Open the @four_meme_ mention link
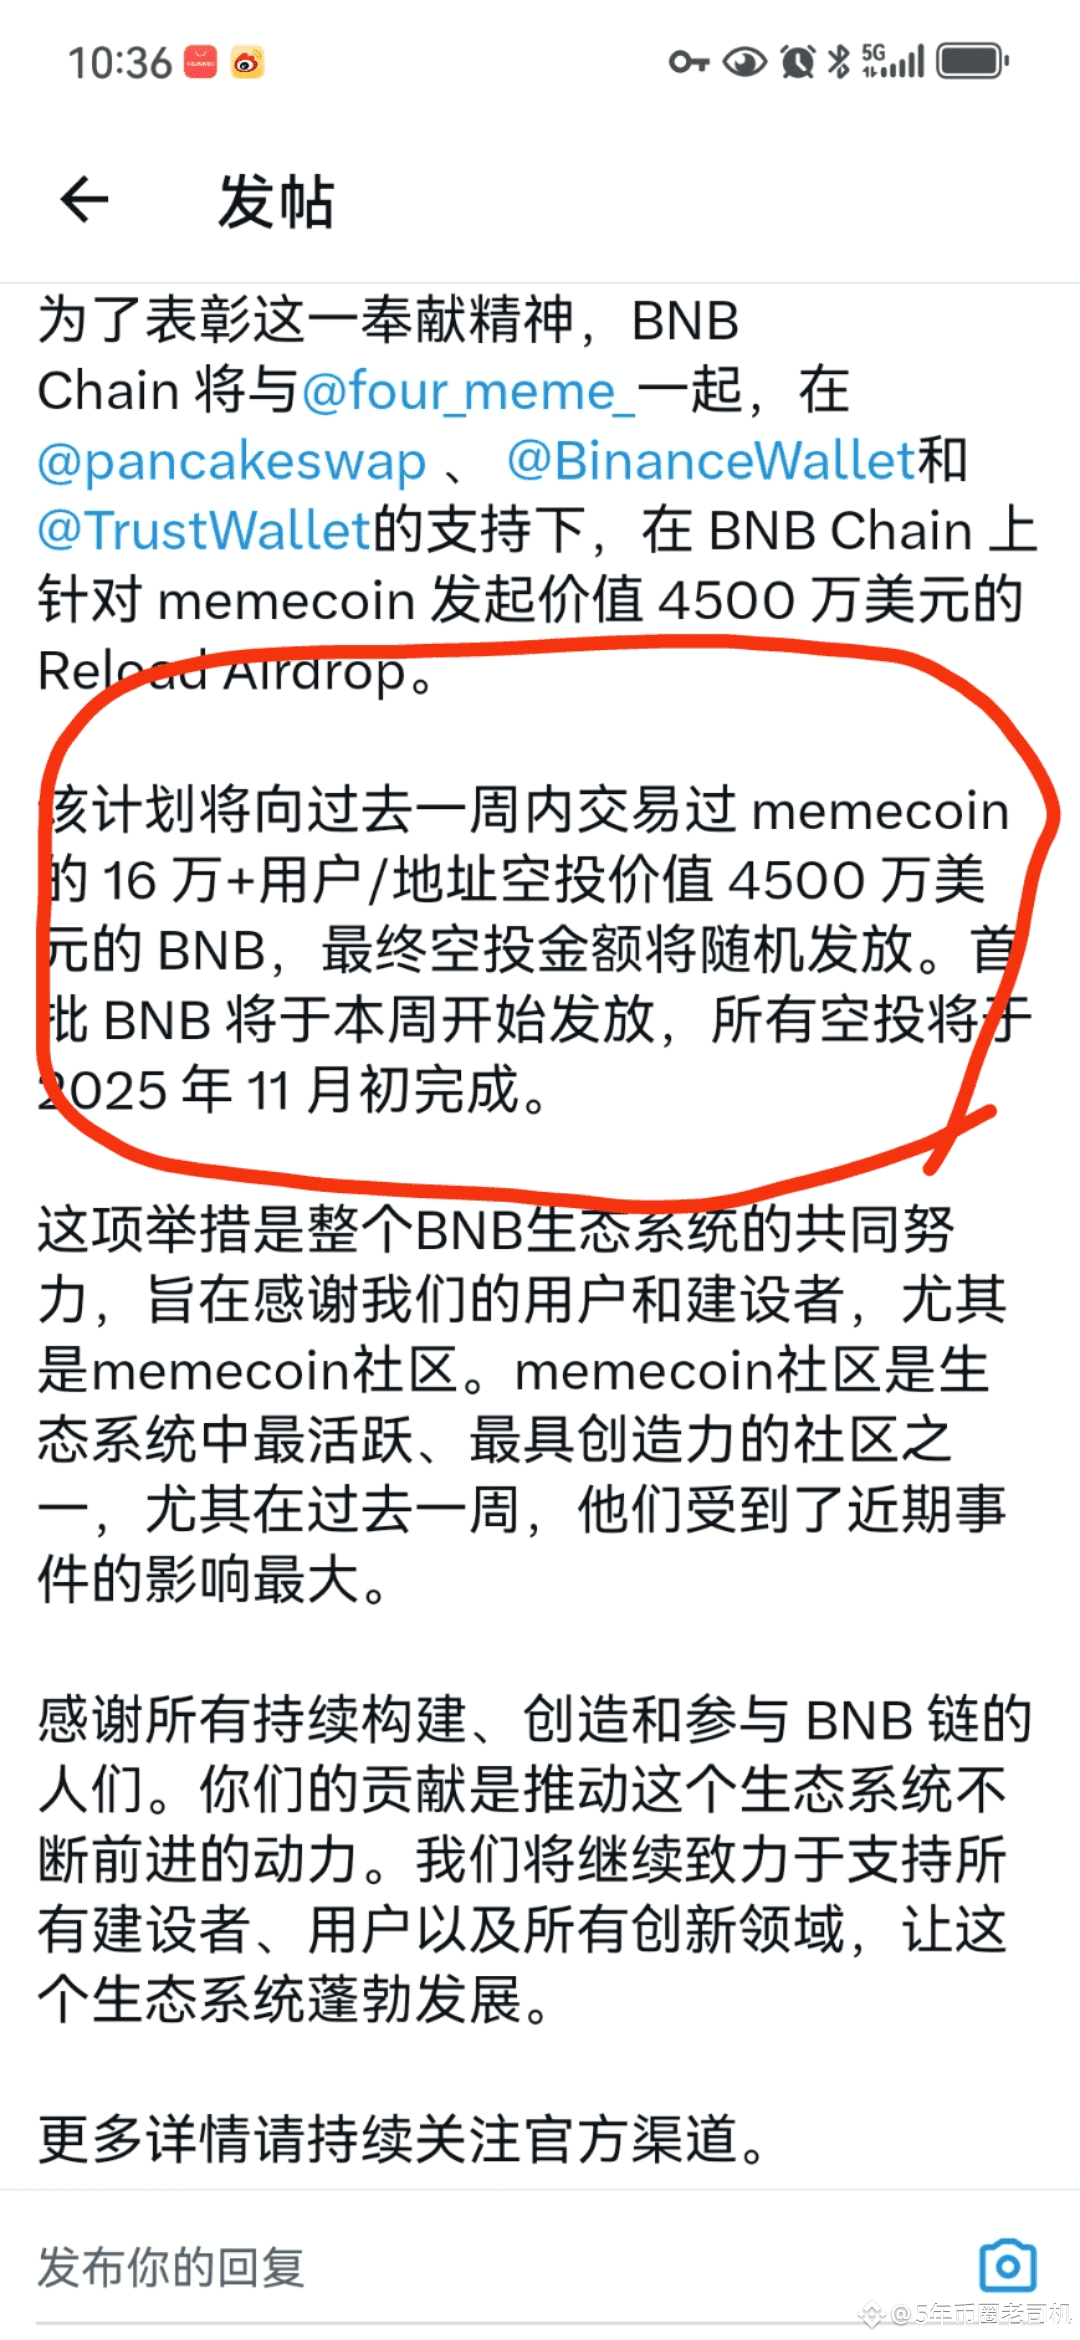 [468, 391]
